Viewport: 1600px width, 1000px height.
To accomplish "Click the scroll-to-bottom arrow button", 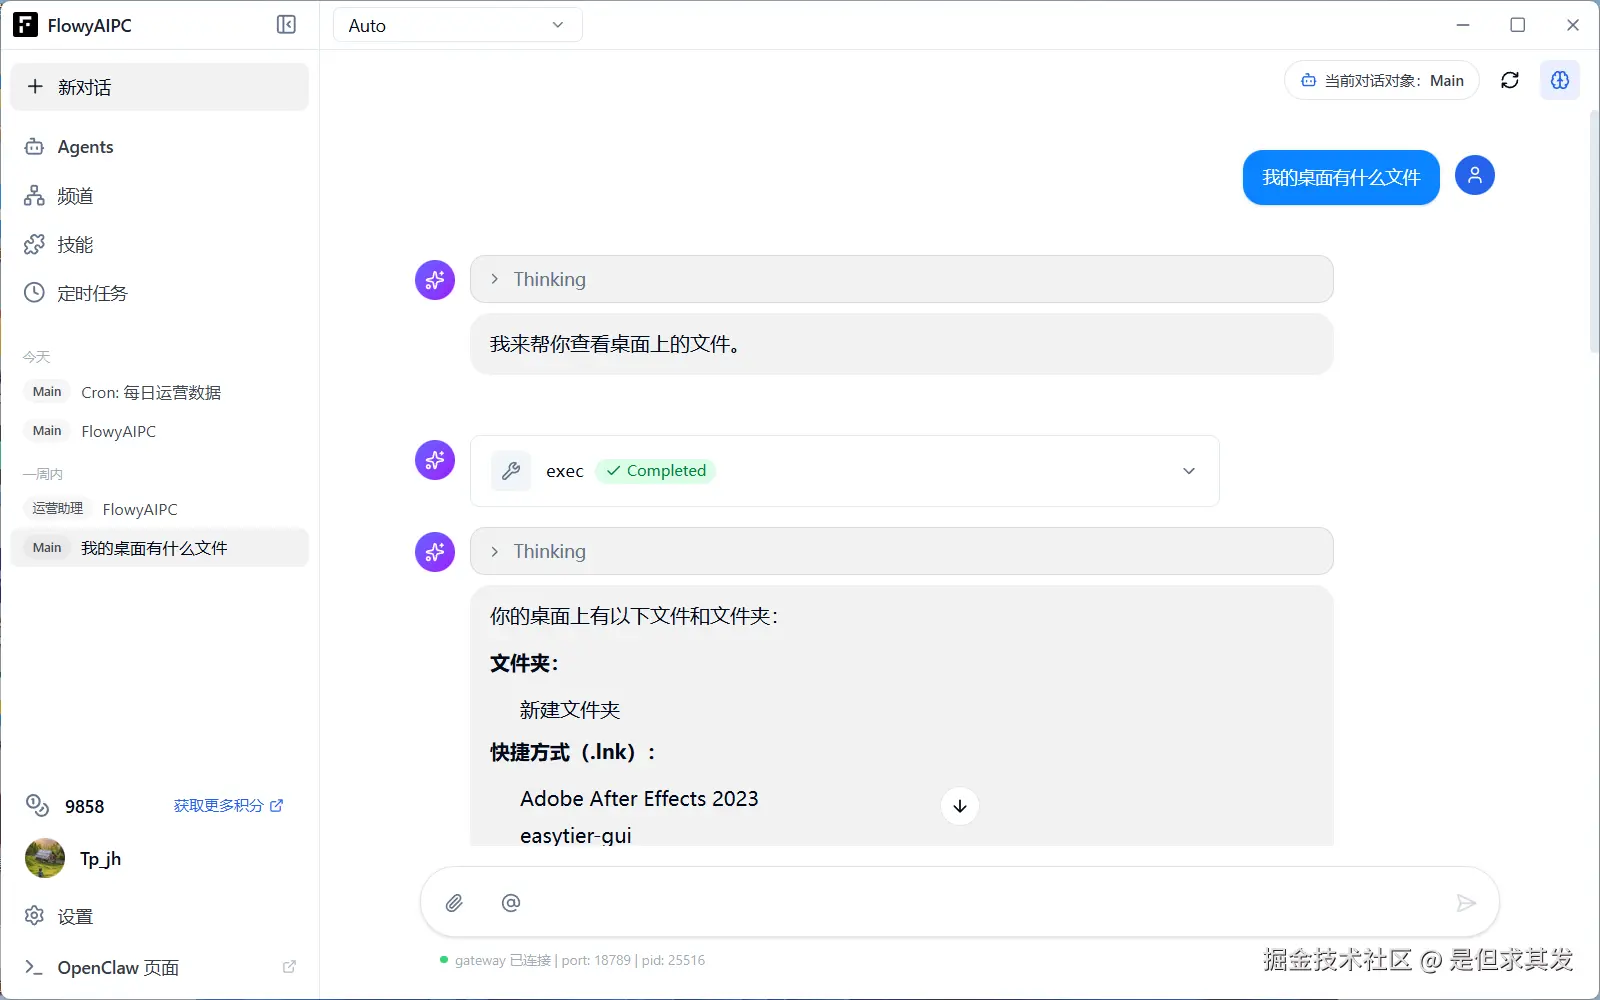I will click(x=959, y=805).
